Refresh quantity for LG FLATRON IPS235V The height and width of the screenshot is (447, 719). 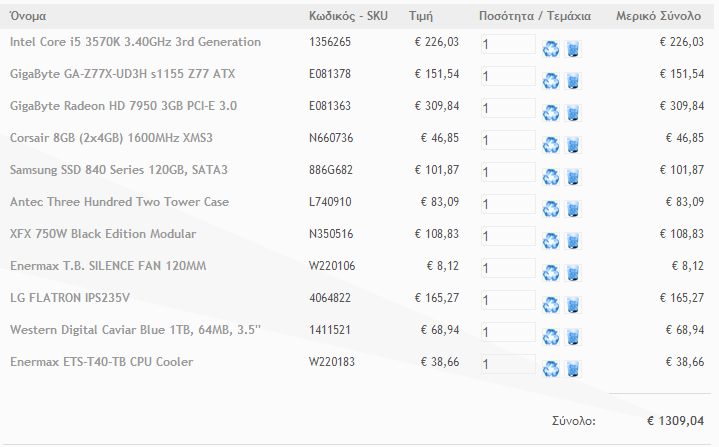click(x=551, y=305)
